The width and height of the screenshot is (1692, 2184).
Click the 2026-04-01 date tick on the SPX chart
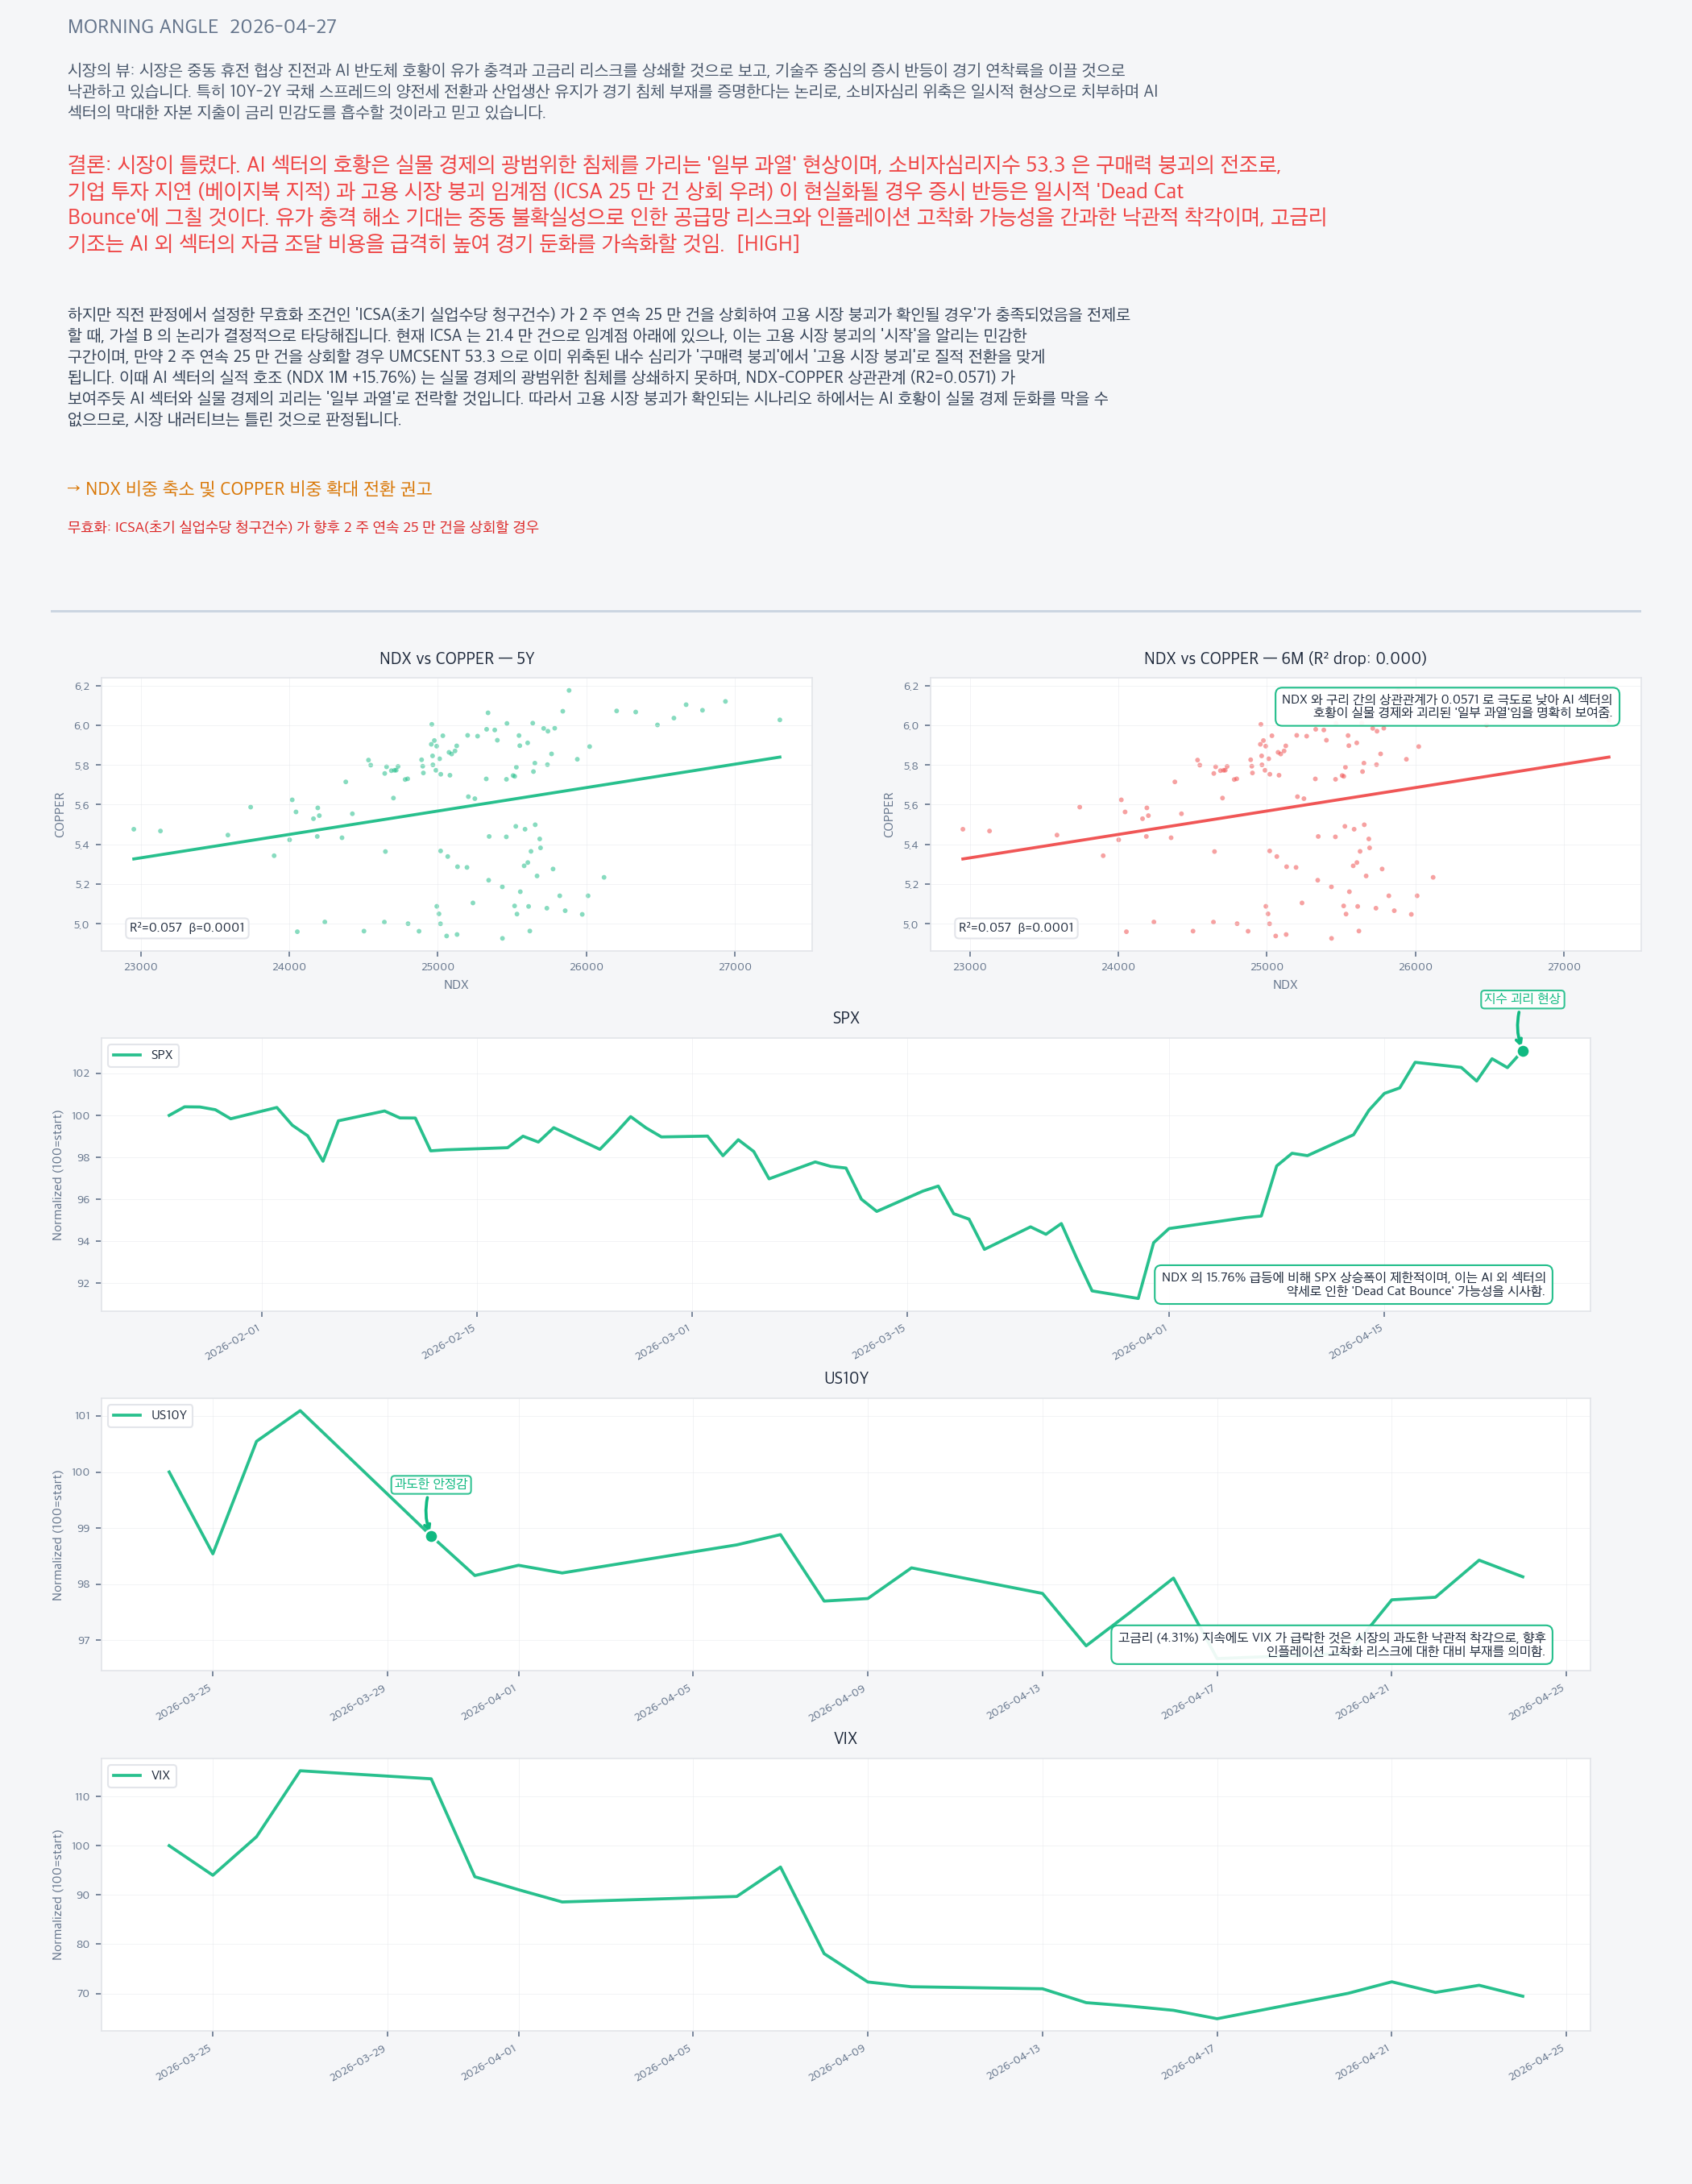tap(1140, 1343)
